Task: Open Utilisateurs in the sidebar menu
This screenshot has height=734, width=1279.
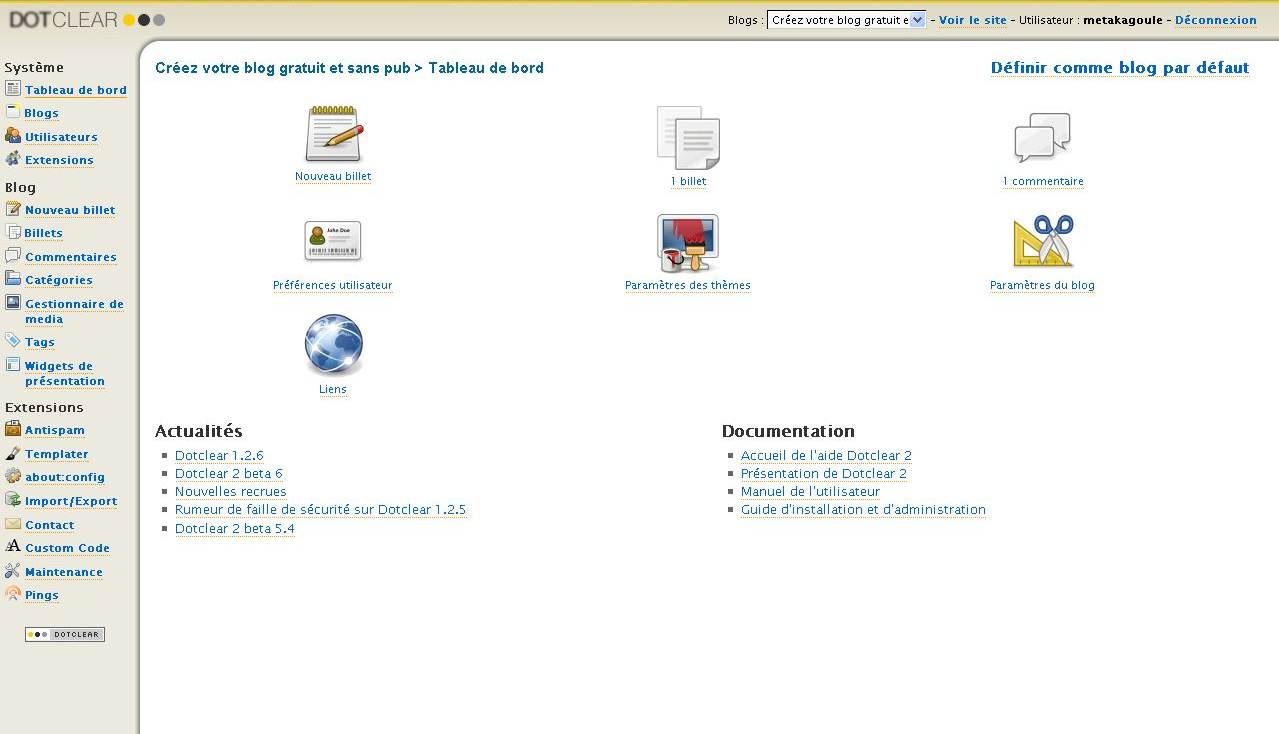Action: [61, 137]
